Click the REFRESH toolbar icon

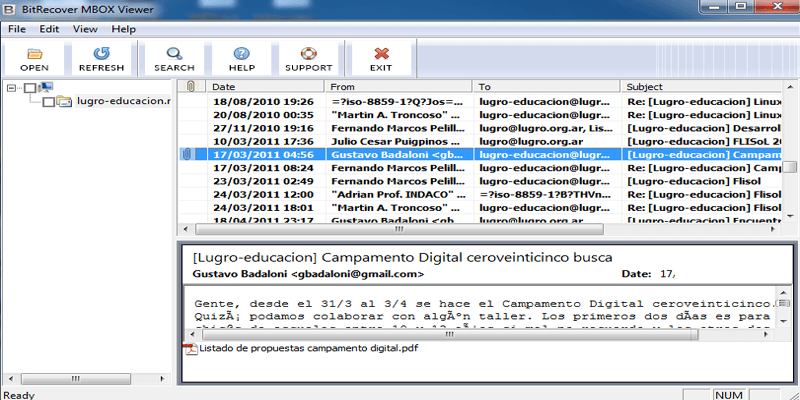pyautogui.click(x=101, y=53)
